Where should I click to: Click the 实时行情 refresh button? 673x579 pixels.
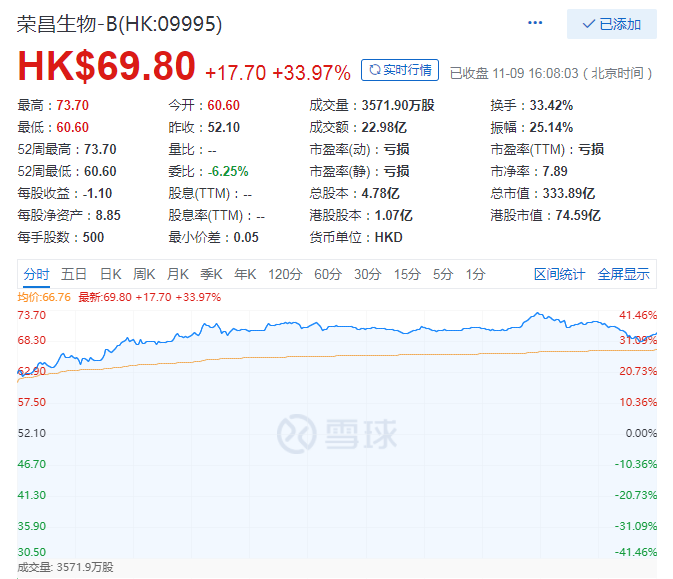coord(400,70)
